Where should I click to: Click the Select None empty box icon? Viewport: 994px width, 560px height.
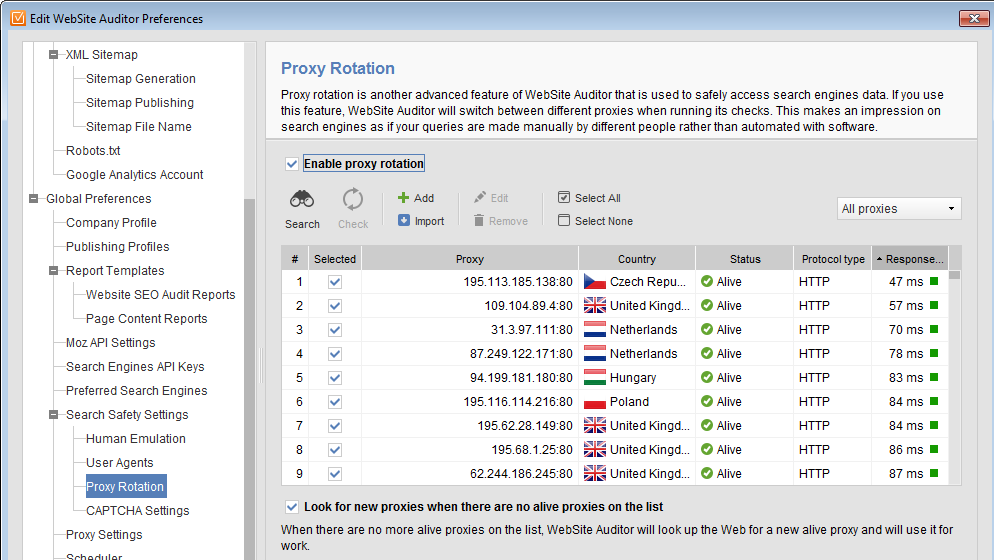(x=564, y=220)
